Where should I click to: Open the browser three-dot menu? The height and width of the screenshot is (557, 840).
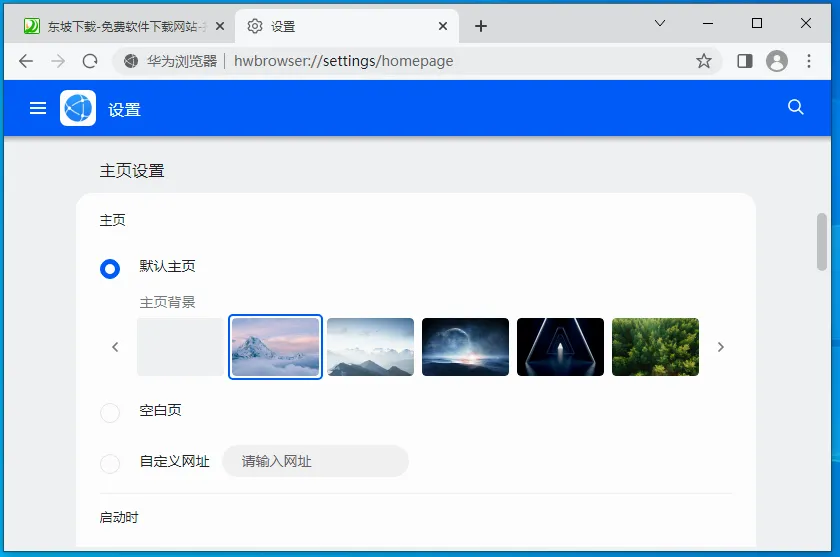[809, 61]
